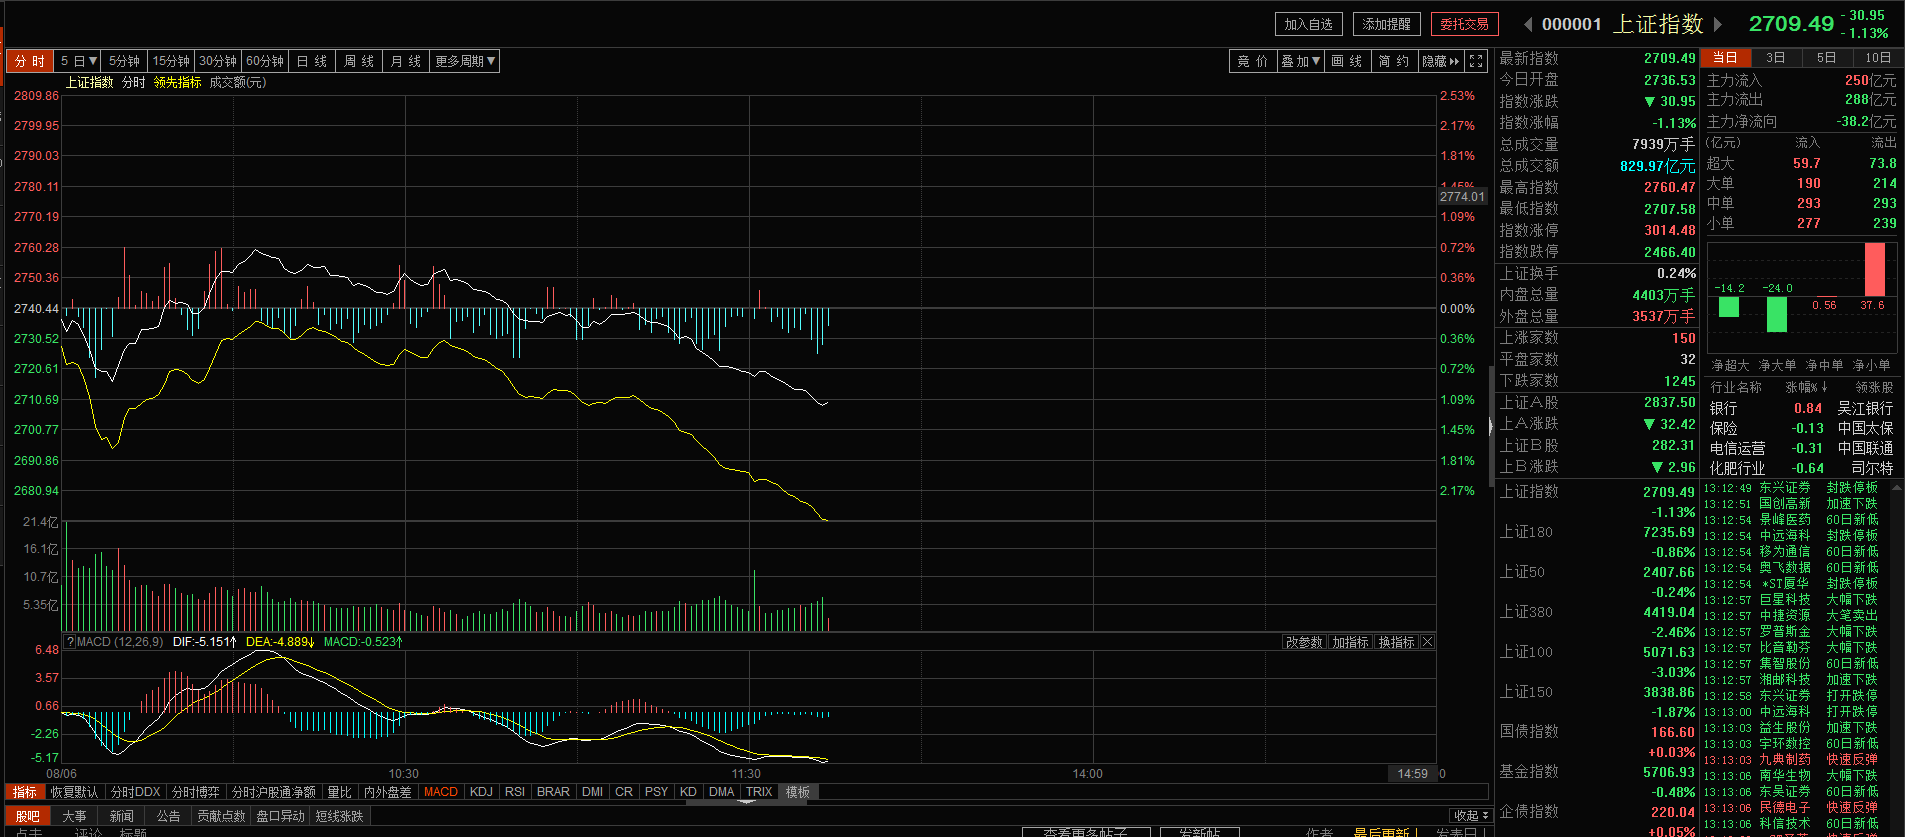Image resolution: width=1905 pixels, height=837 pixels.
Task: Click the 简约 simple view button
Action: tap(1394, 61)
